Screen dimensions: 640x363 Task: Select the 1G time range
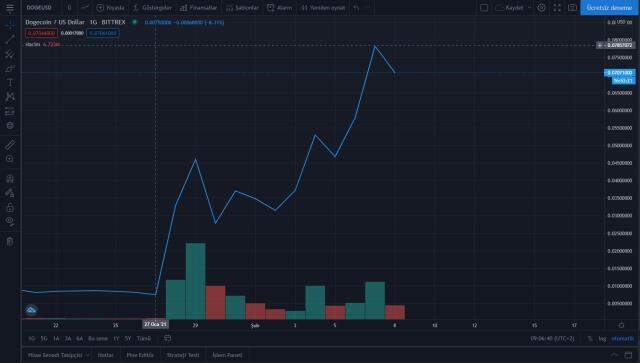(x=32, y=339)
